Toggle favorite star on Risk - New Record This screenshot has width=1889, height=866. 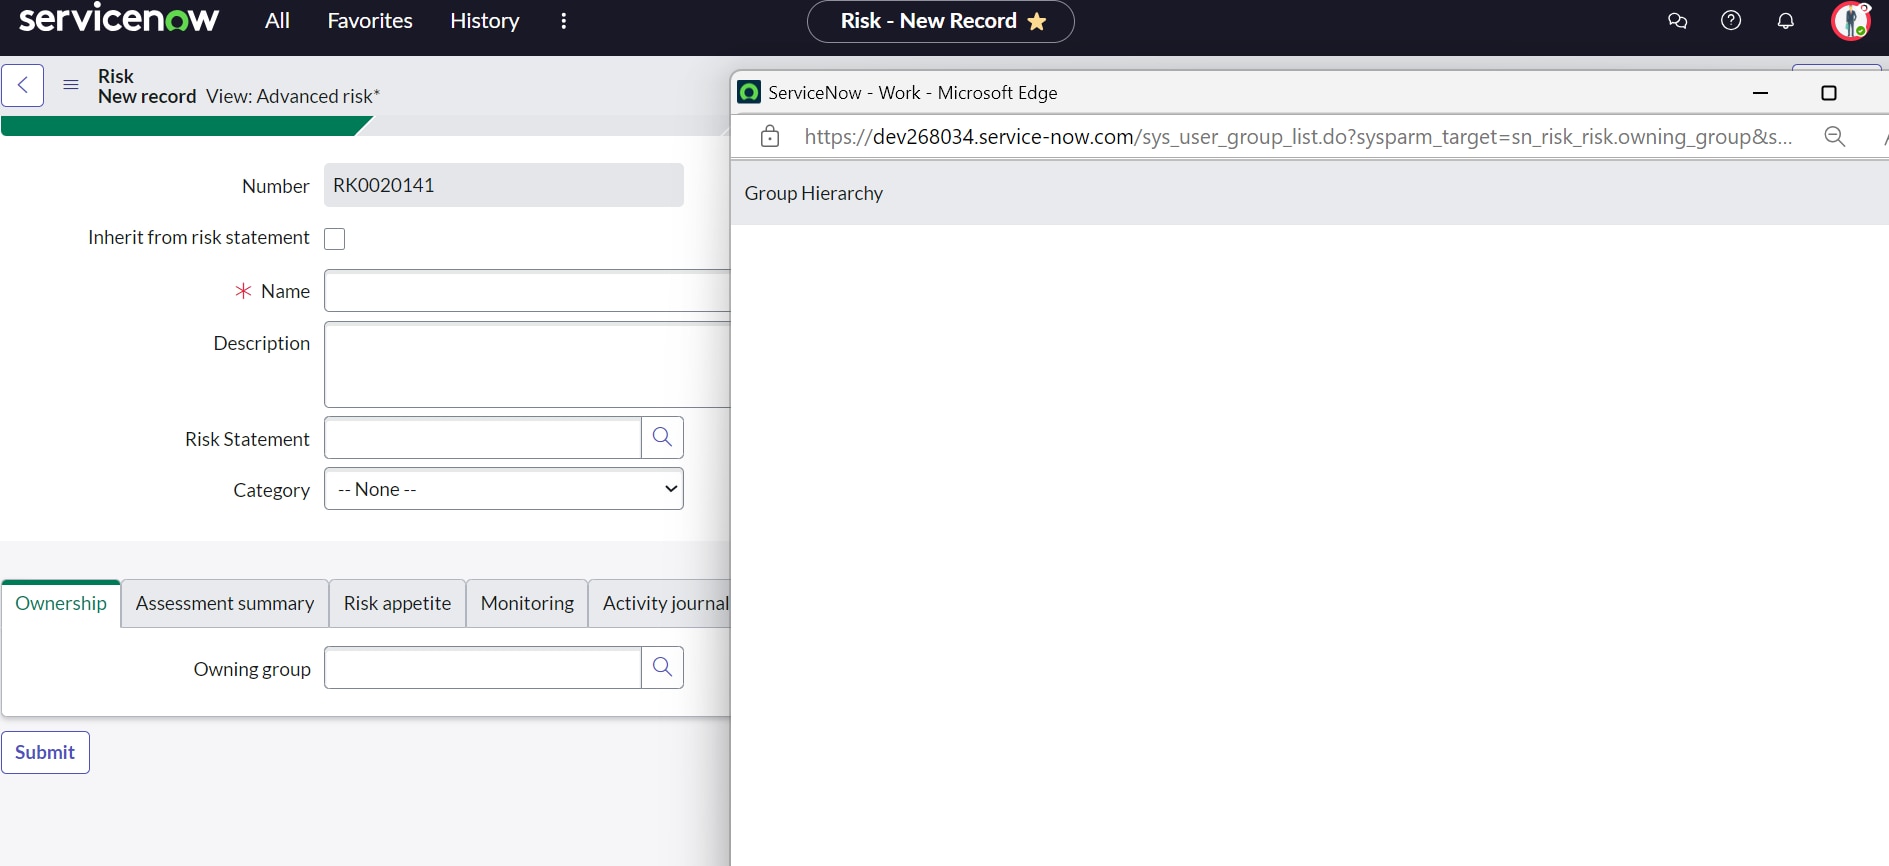coord(1037,21)
